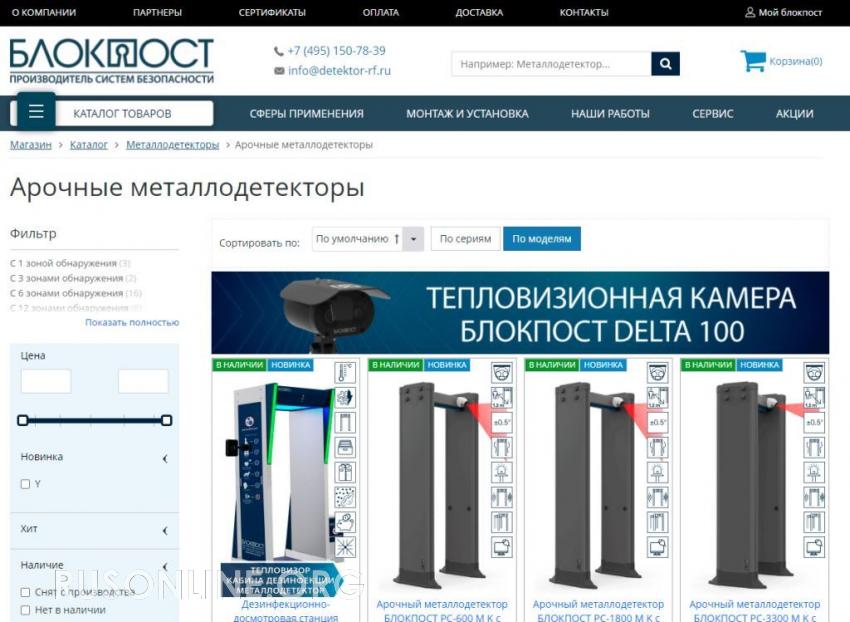Follow the 'Каталог' breadcrumb link
This screenshot has width=850, height=622.
(89, 145)
